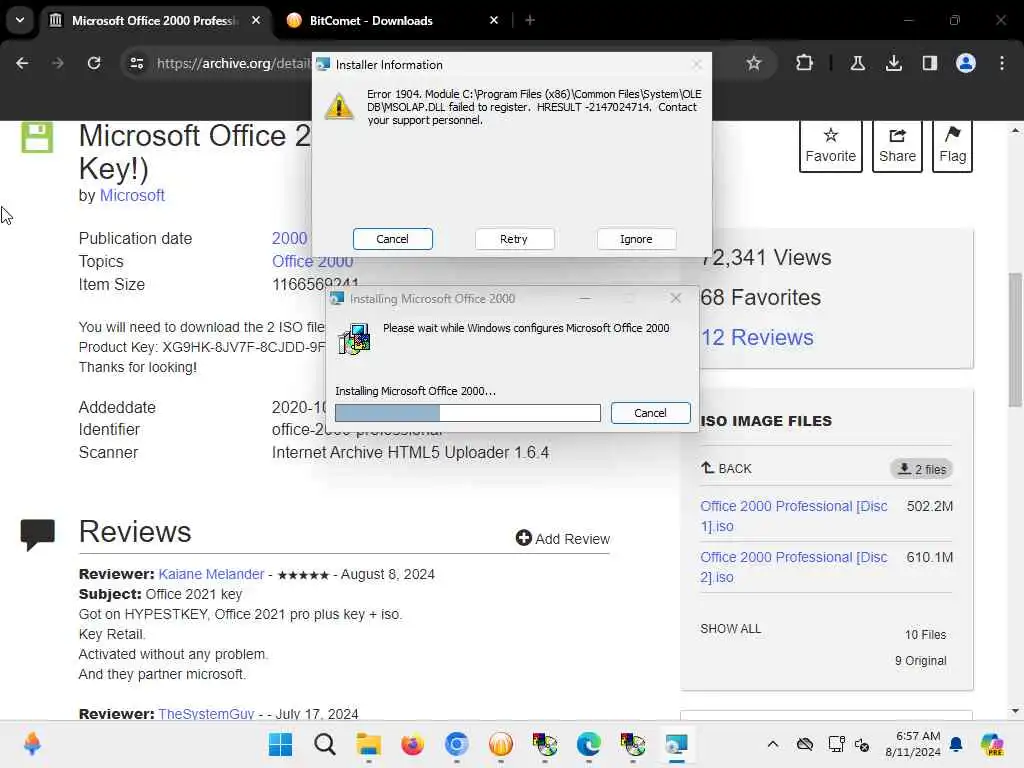Open the tab search dropdown arrow
Viewport: 1024px width, 768px height.
(x=20, y=20)
